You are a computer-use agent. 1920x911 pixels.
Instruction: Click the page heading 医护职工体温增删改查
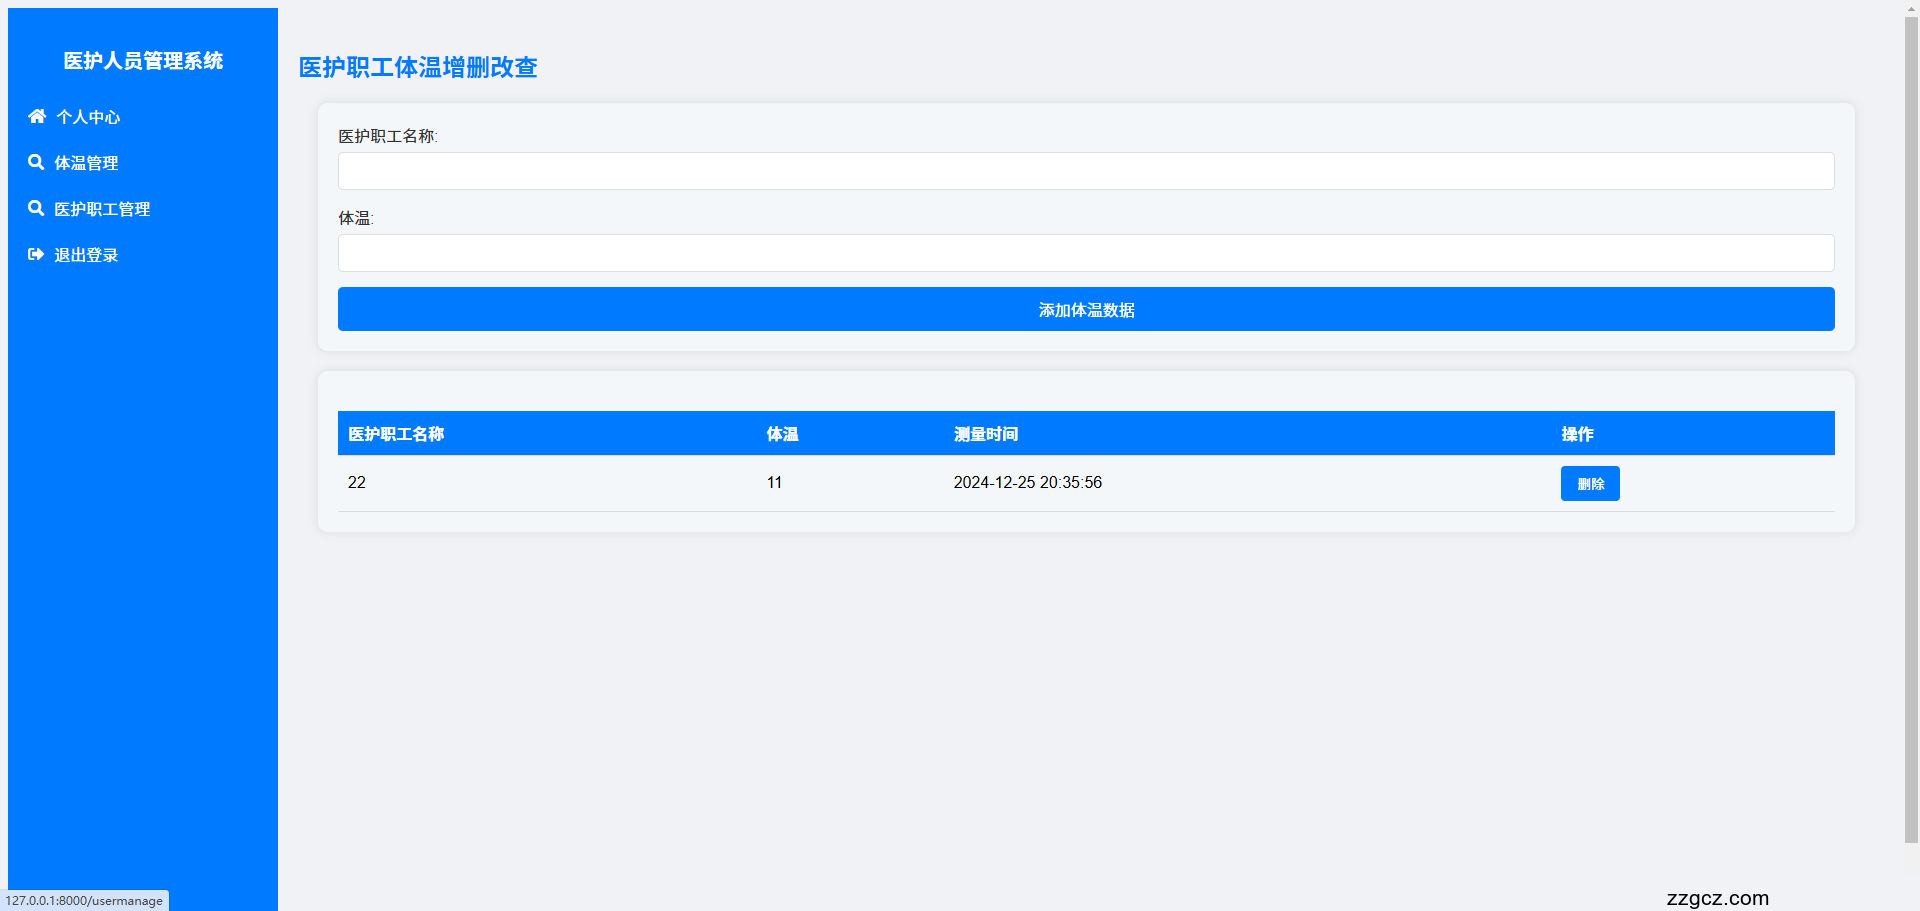pyautogui.click(x=417, y=68)
